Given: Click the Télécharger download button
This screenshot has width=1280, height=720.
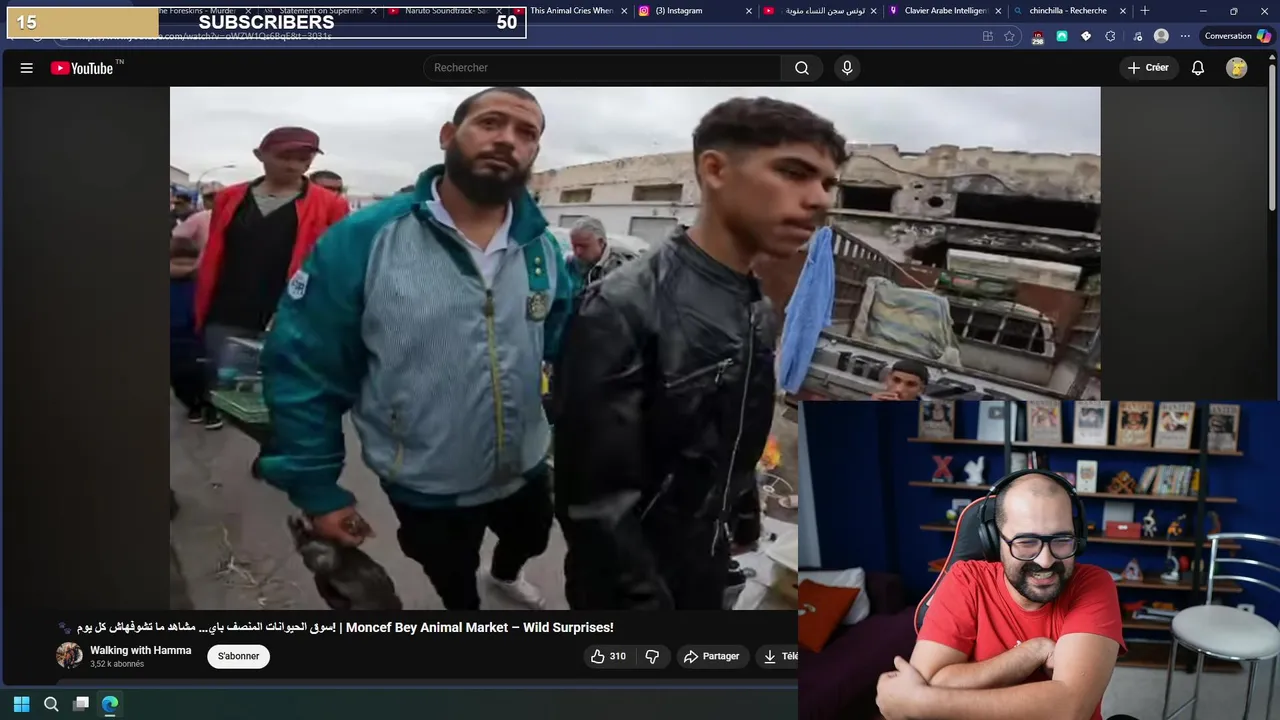Looking at the screenshot, I should click(x=779, y=656).
